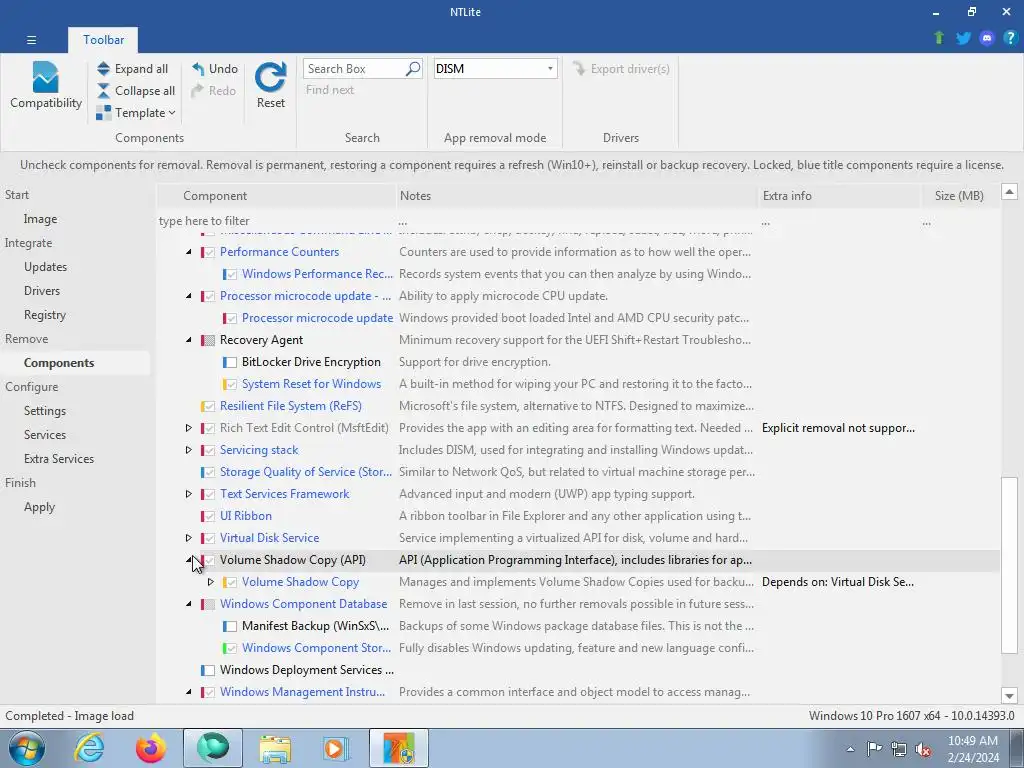Open the Updates page
This screenshot has width=1024, height=768.
point(46,266)
